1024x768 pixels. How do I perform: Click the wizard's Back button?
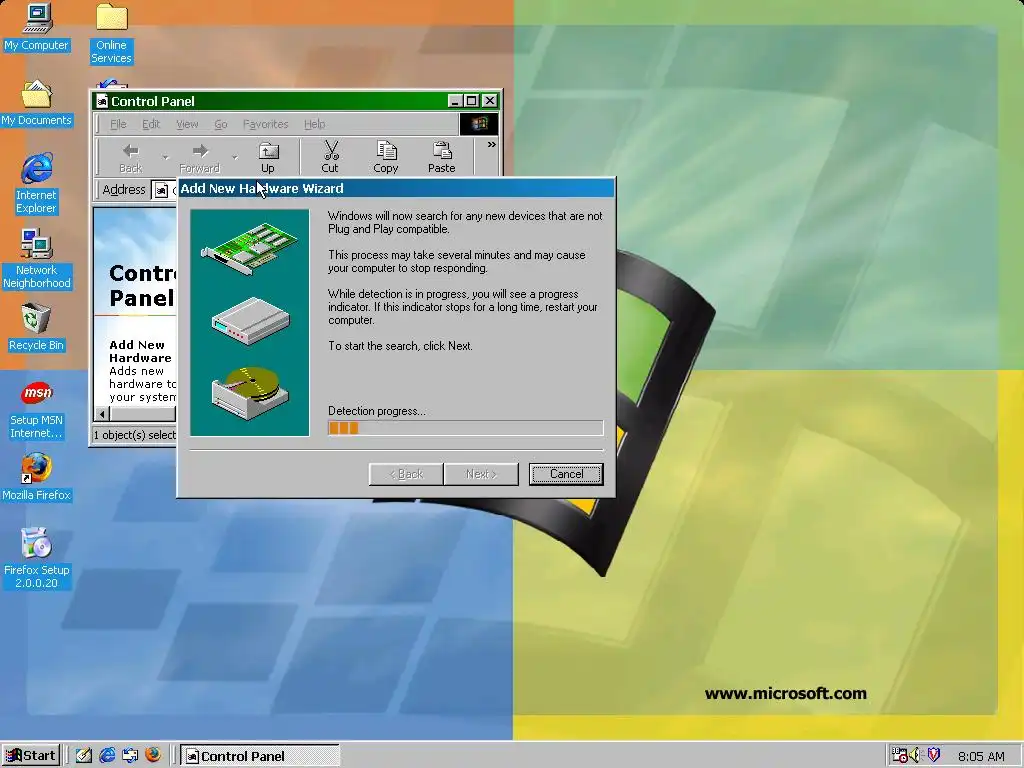(x=406, y=474)
